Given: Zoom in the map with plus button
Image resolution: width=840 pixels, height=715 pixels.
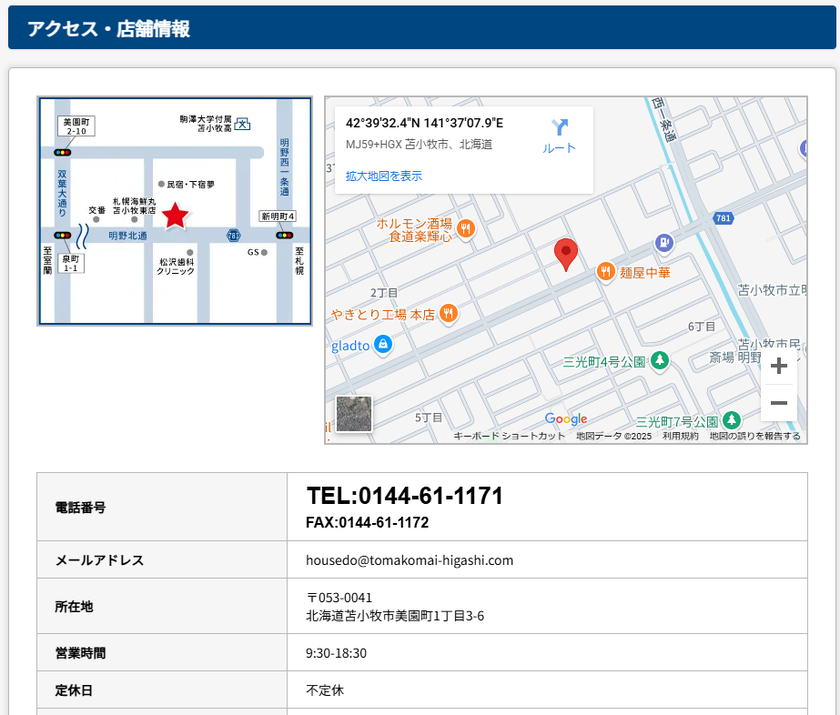Looking at the screenshot, I should coord(779,367).
